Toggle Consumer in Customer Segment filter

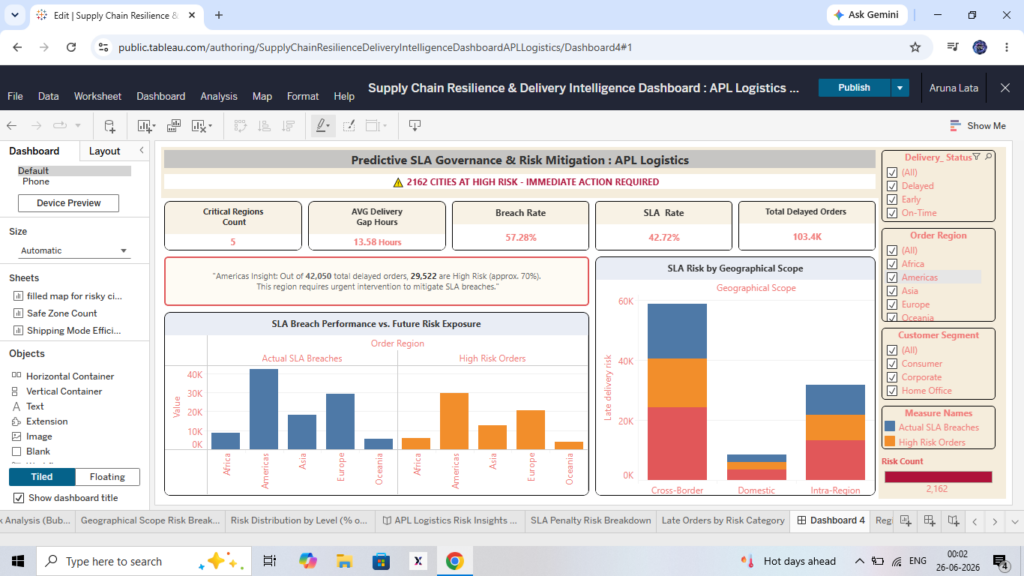[x=892, y=364]
